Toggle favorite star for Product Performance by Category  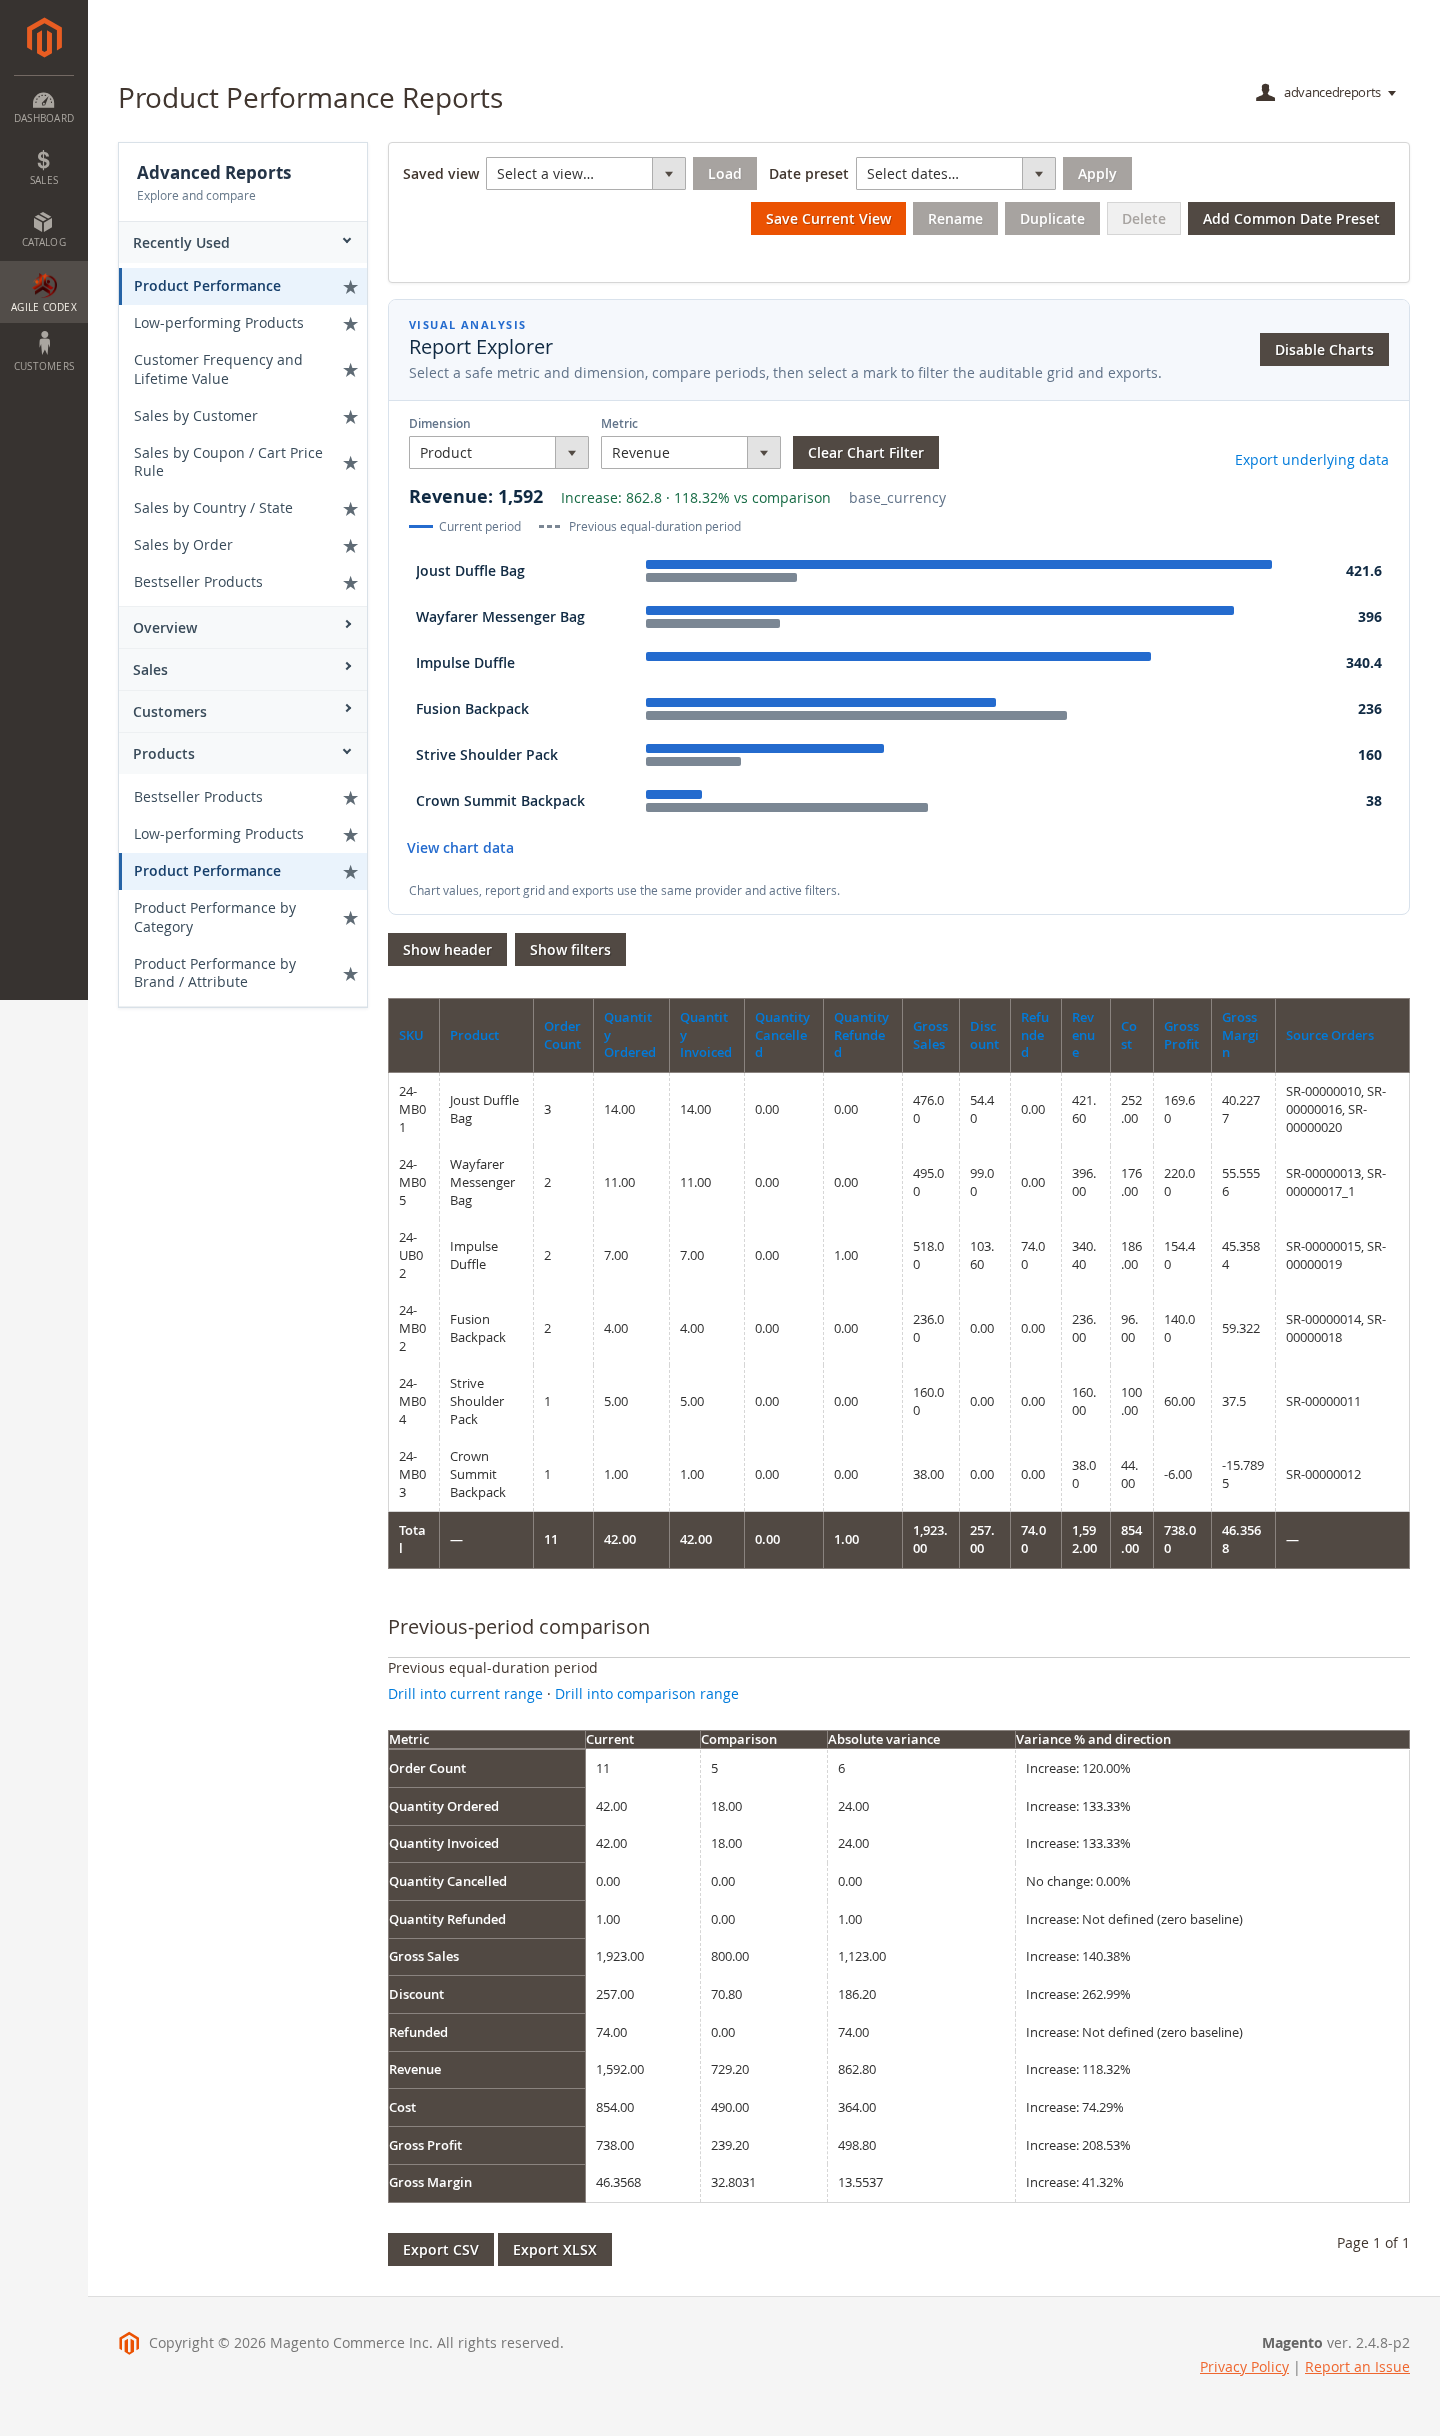350,918
